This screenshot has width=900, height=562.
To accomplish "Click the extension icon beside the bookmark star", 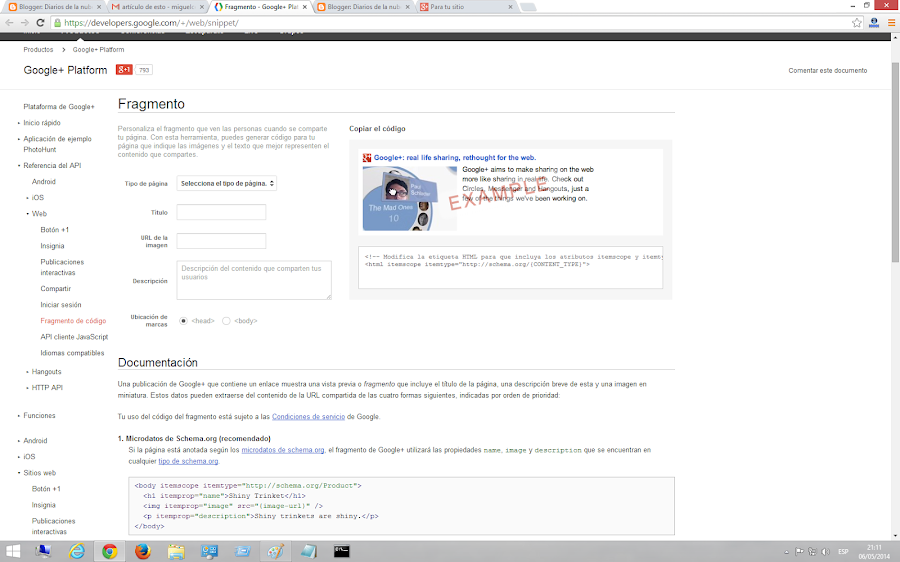I will 874,23.
